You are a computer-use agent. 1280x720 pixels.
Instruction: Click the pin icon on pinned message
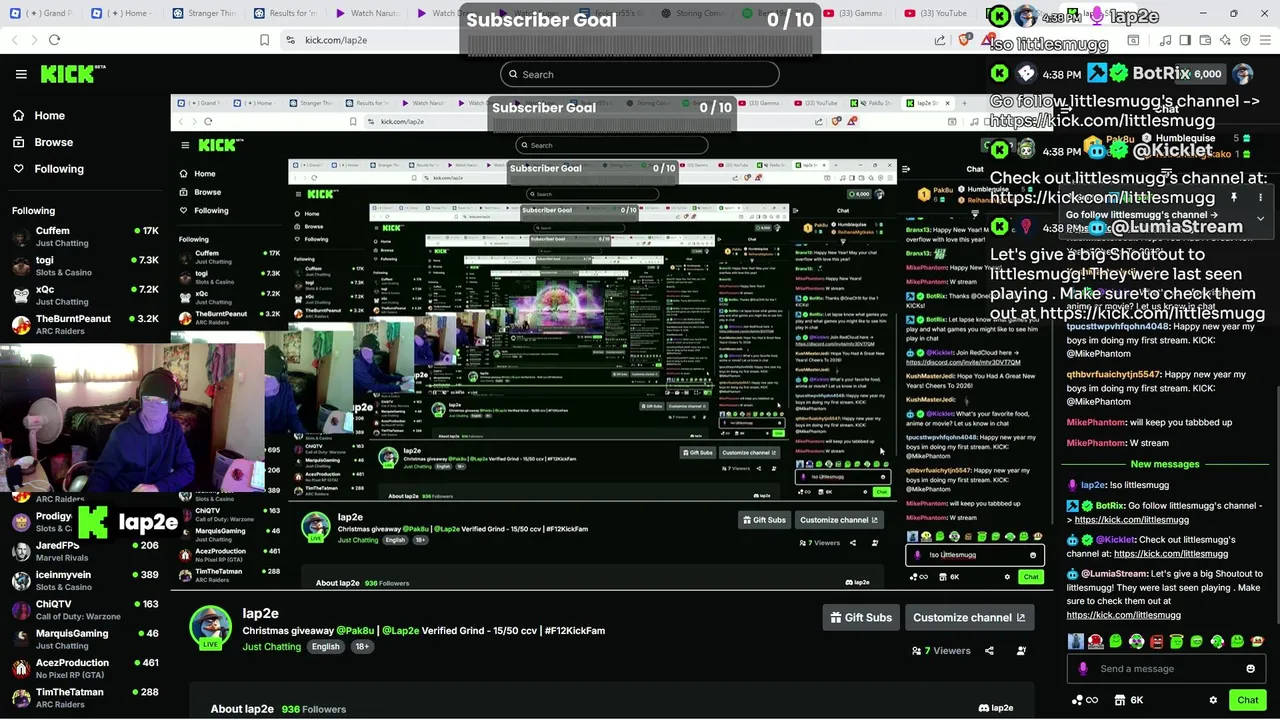pos(1234,198)
